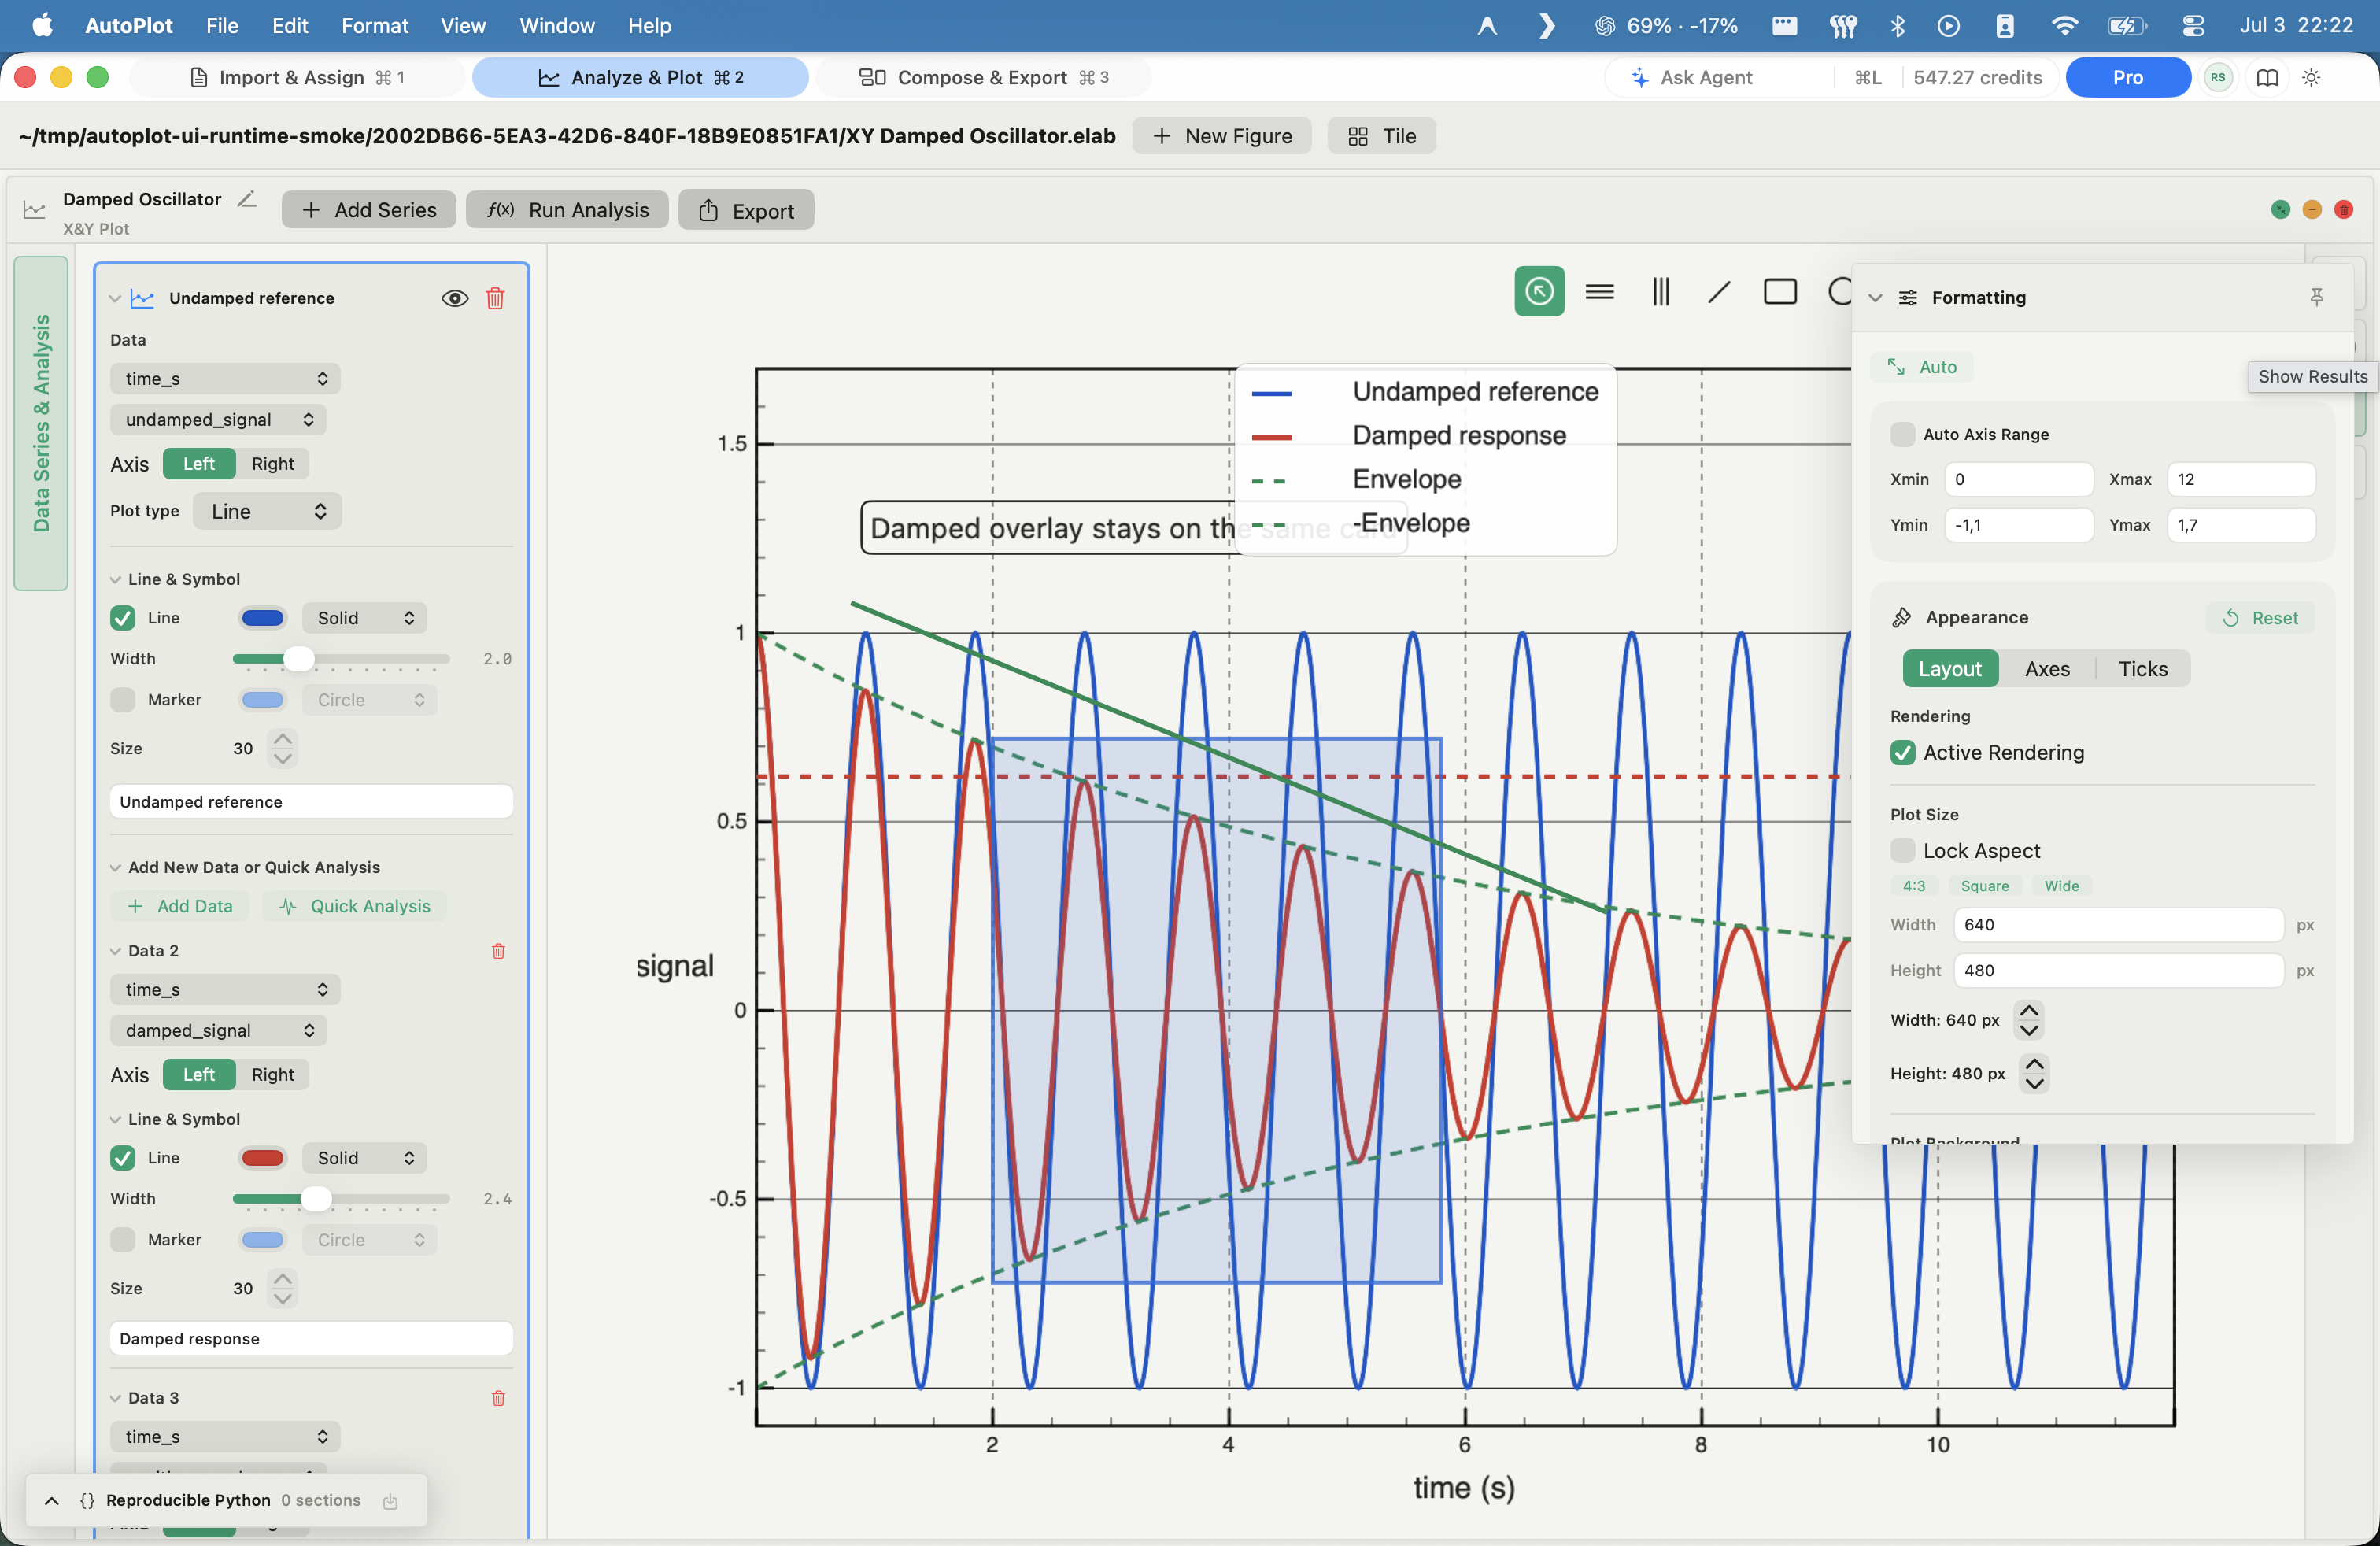Screen dimensions: 2380x1546
Task: Click the X&Y plot type icon beside figure title
Action: (34, 209)
